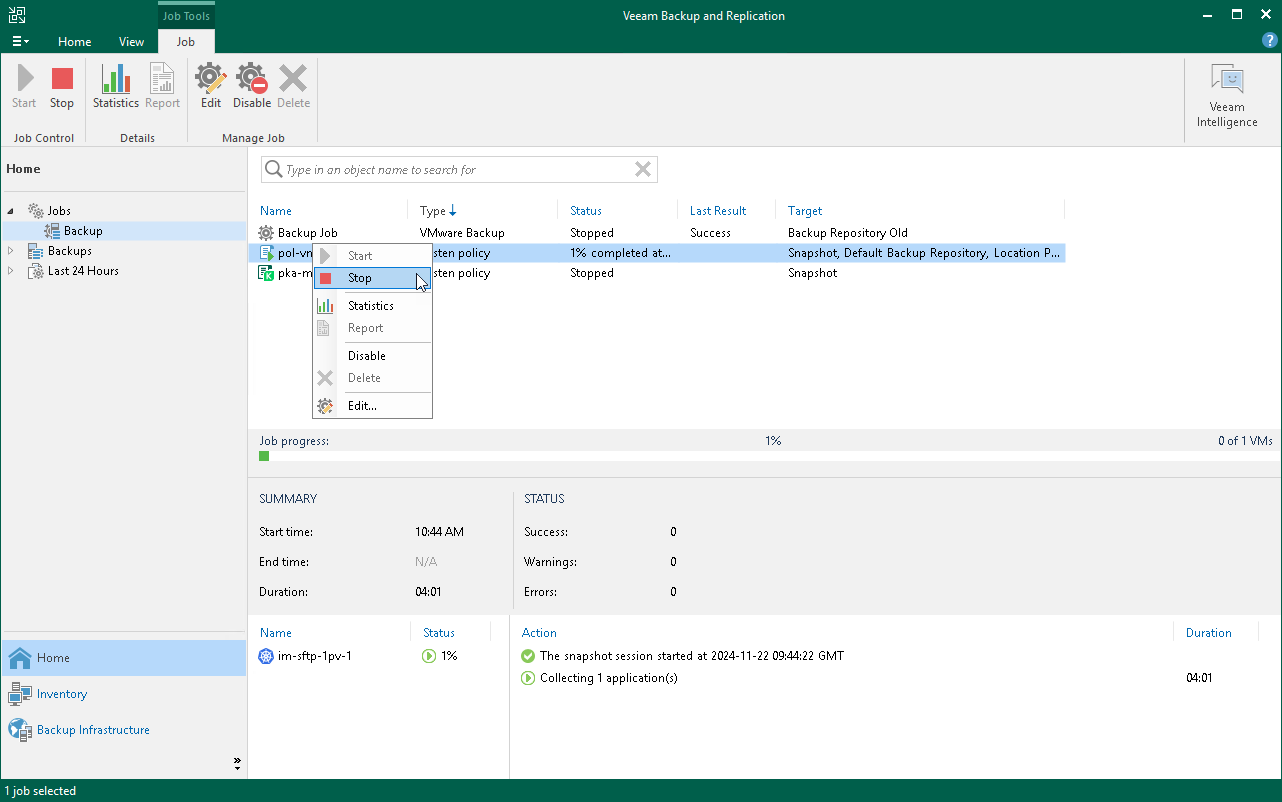Screen dimensions: 1282x802
Task: Open Veeam Intelligence
Action: tap(1227, 96)
